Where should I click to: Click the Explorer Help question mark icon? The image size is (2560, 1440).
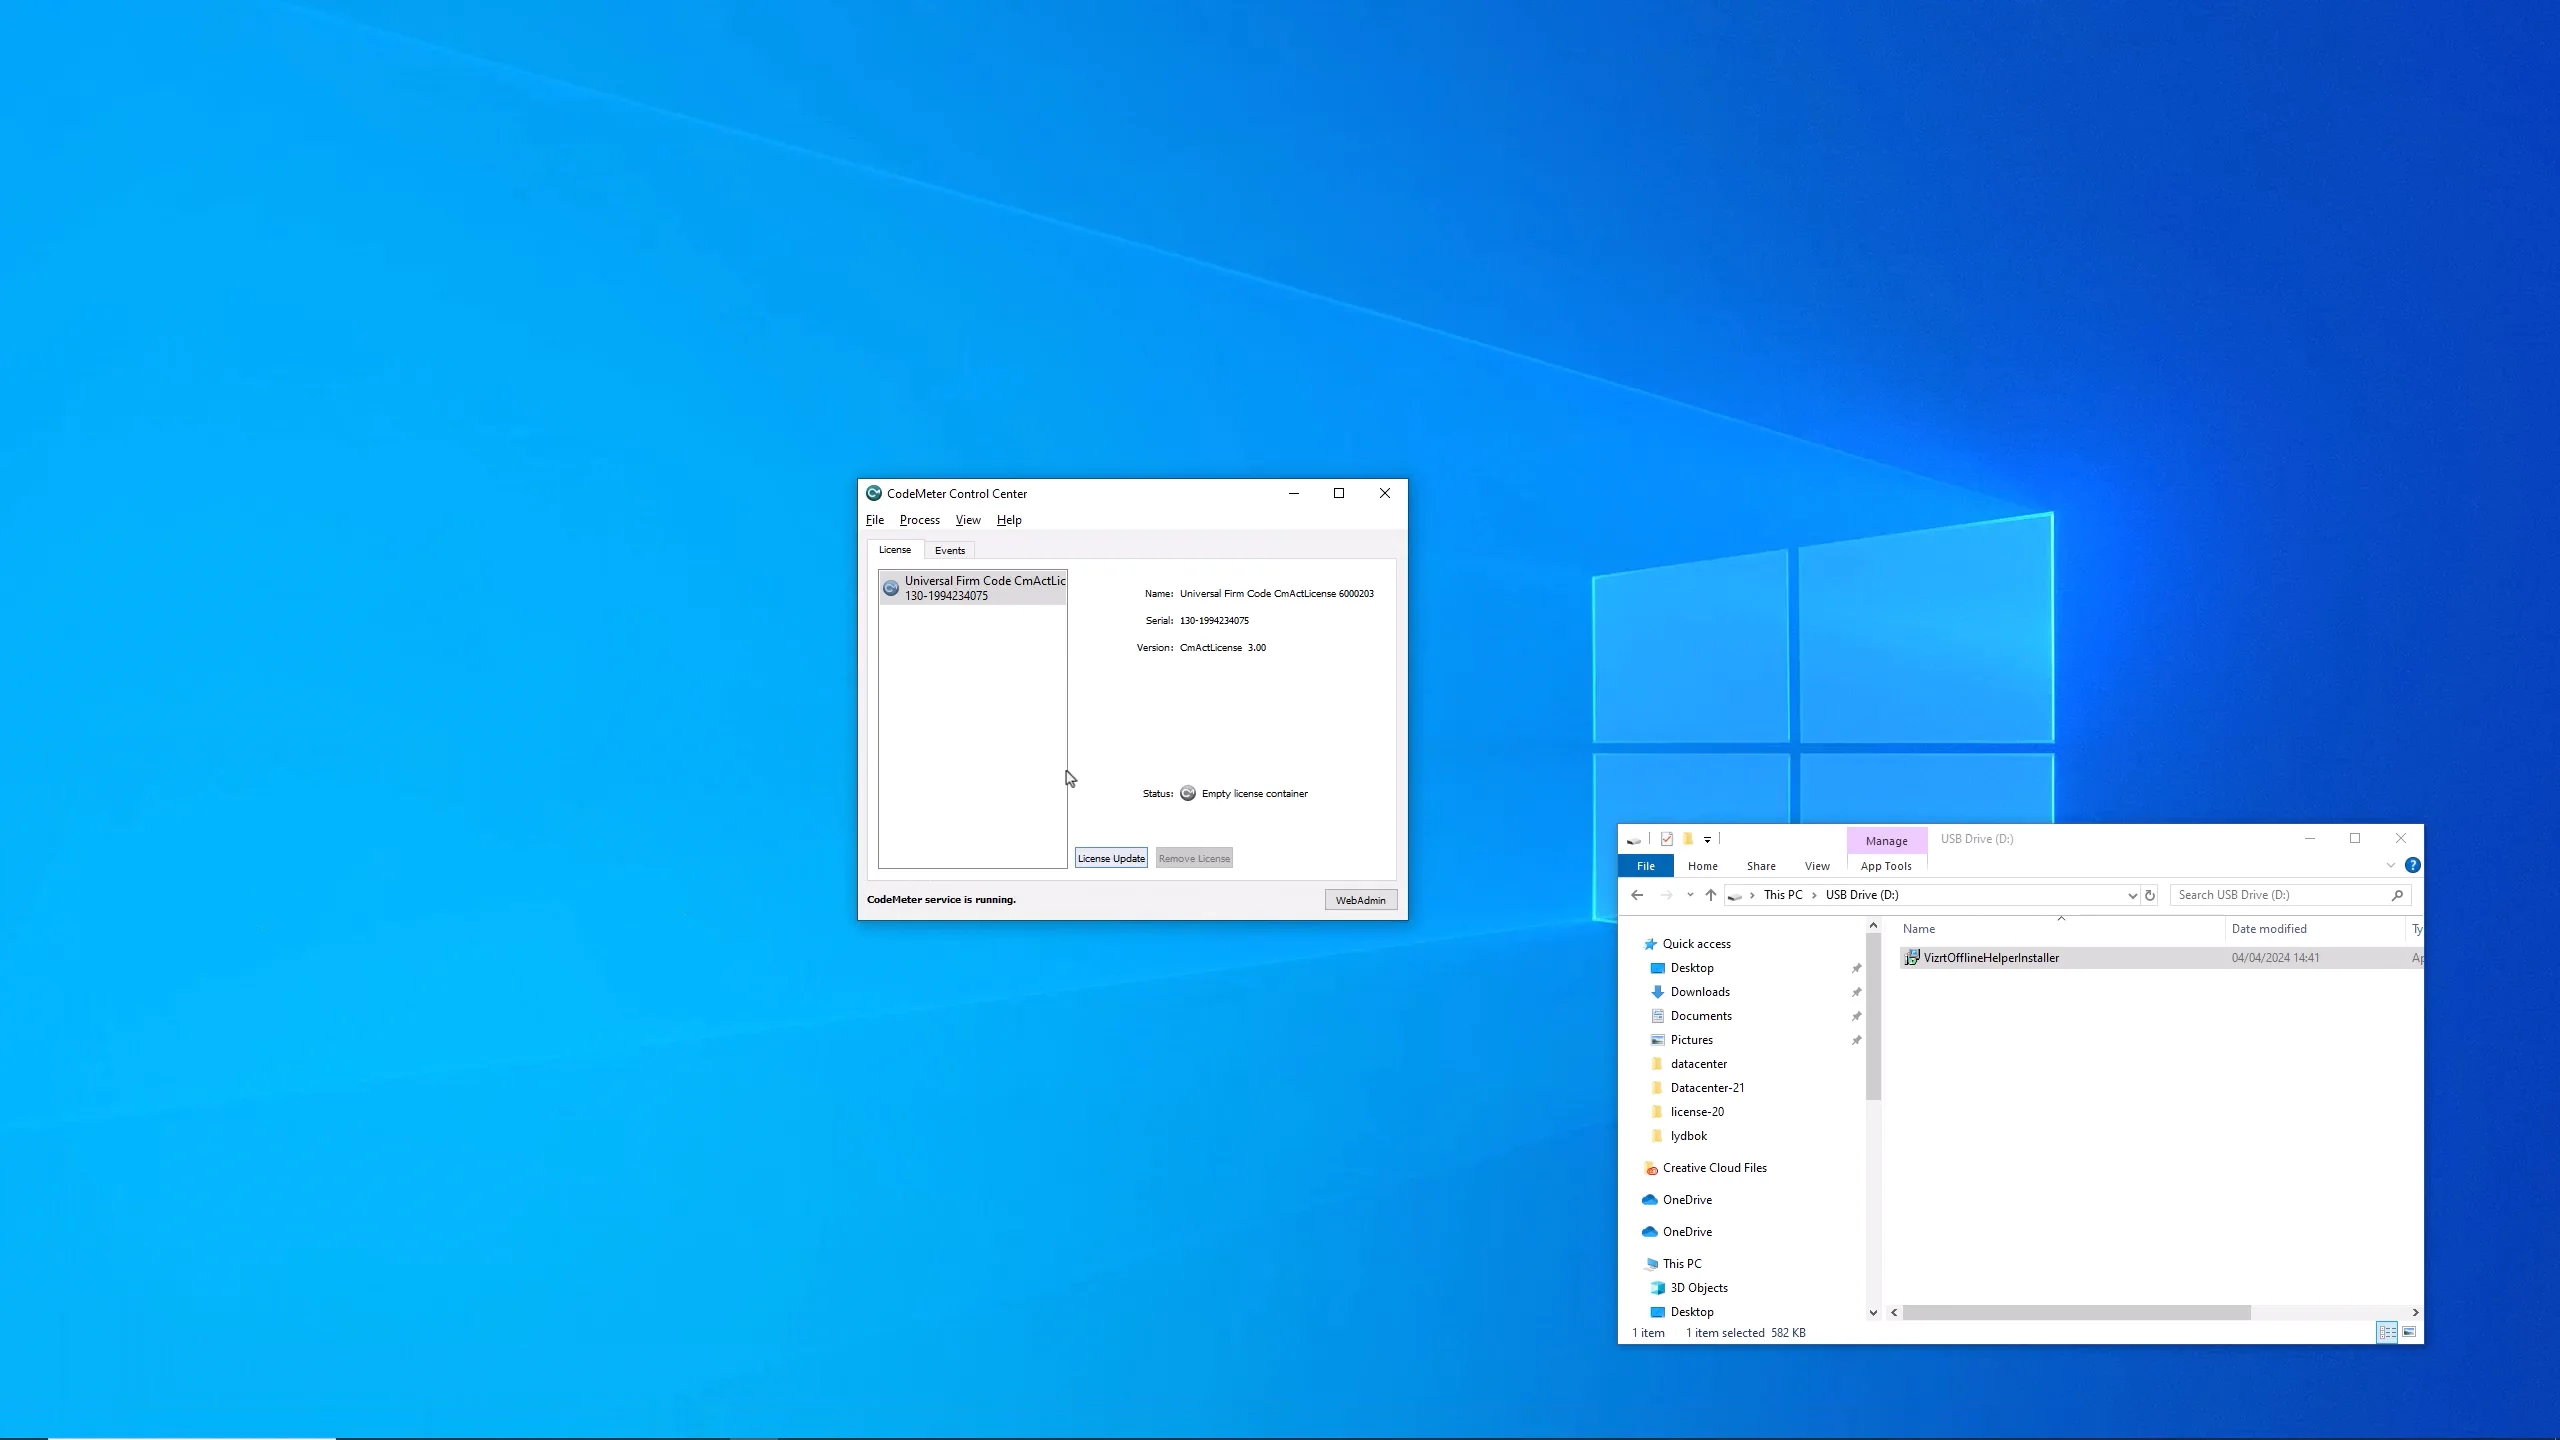coord(2412,865)
